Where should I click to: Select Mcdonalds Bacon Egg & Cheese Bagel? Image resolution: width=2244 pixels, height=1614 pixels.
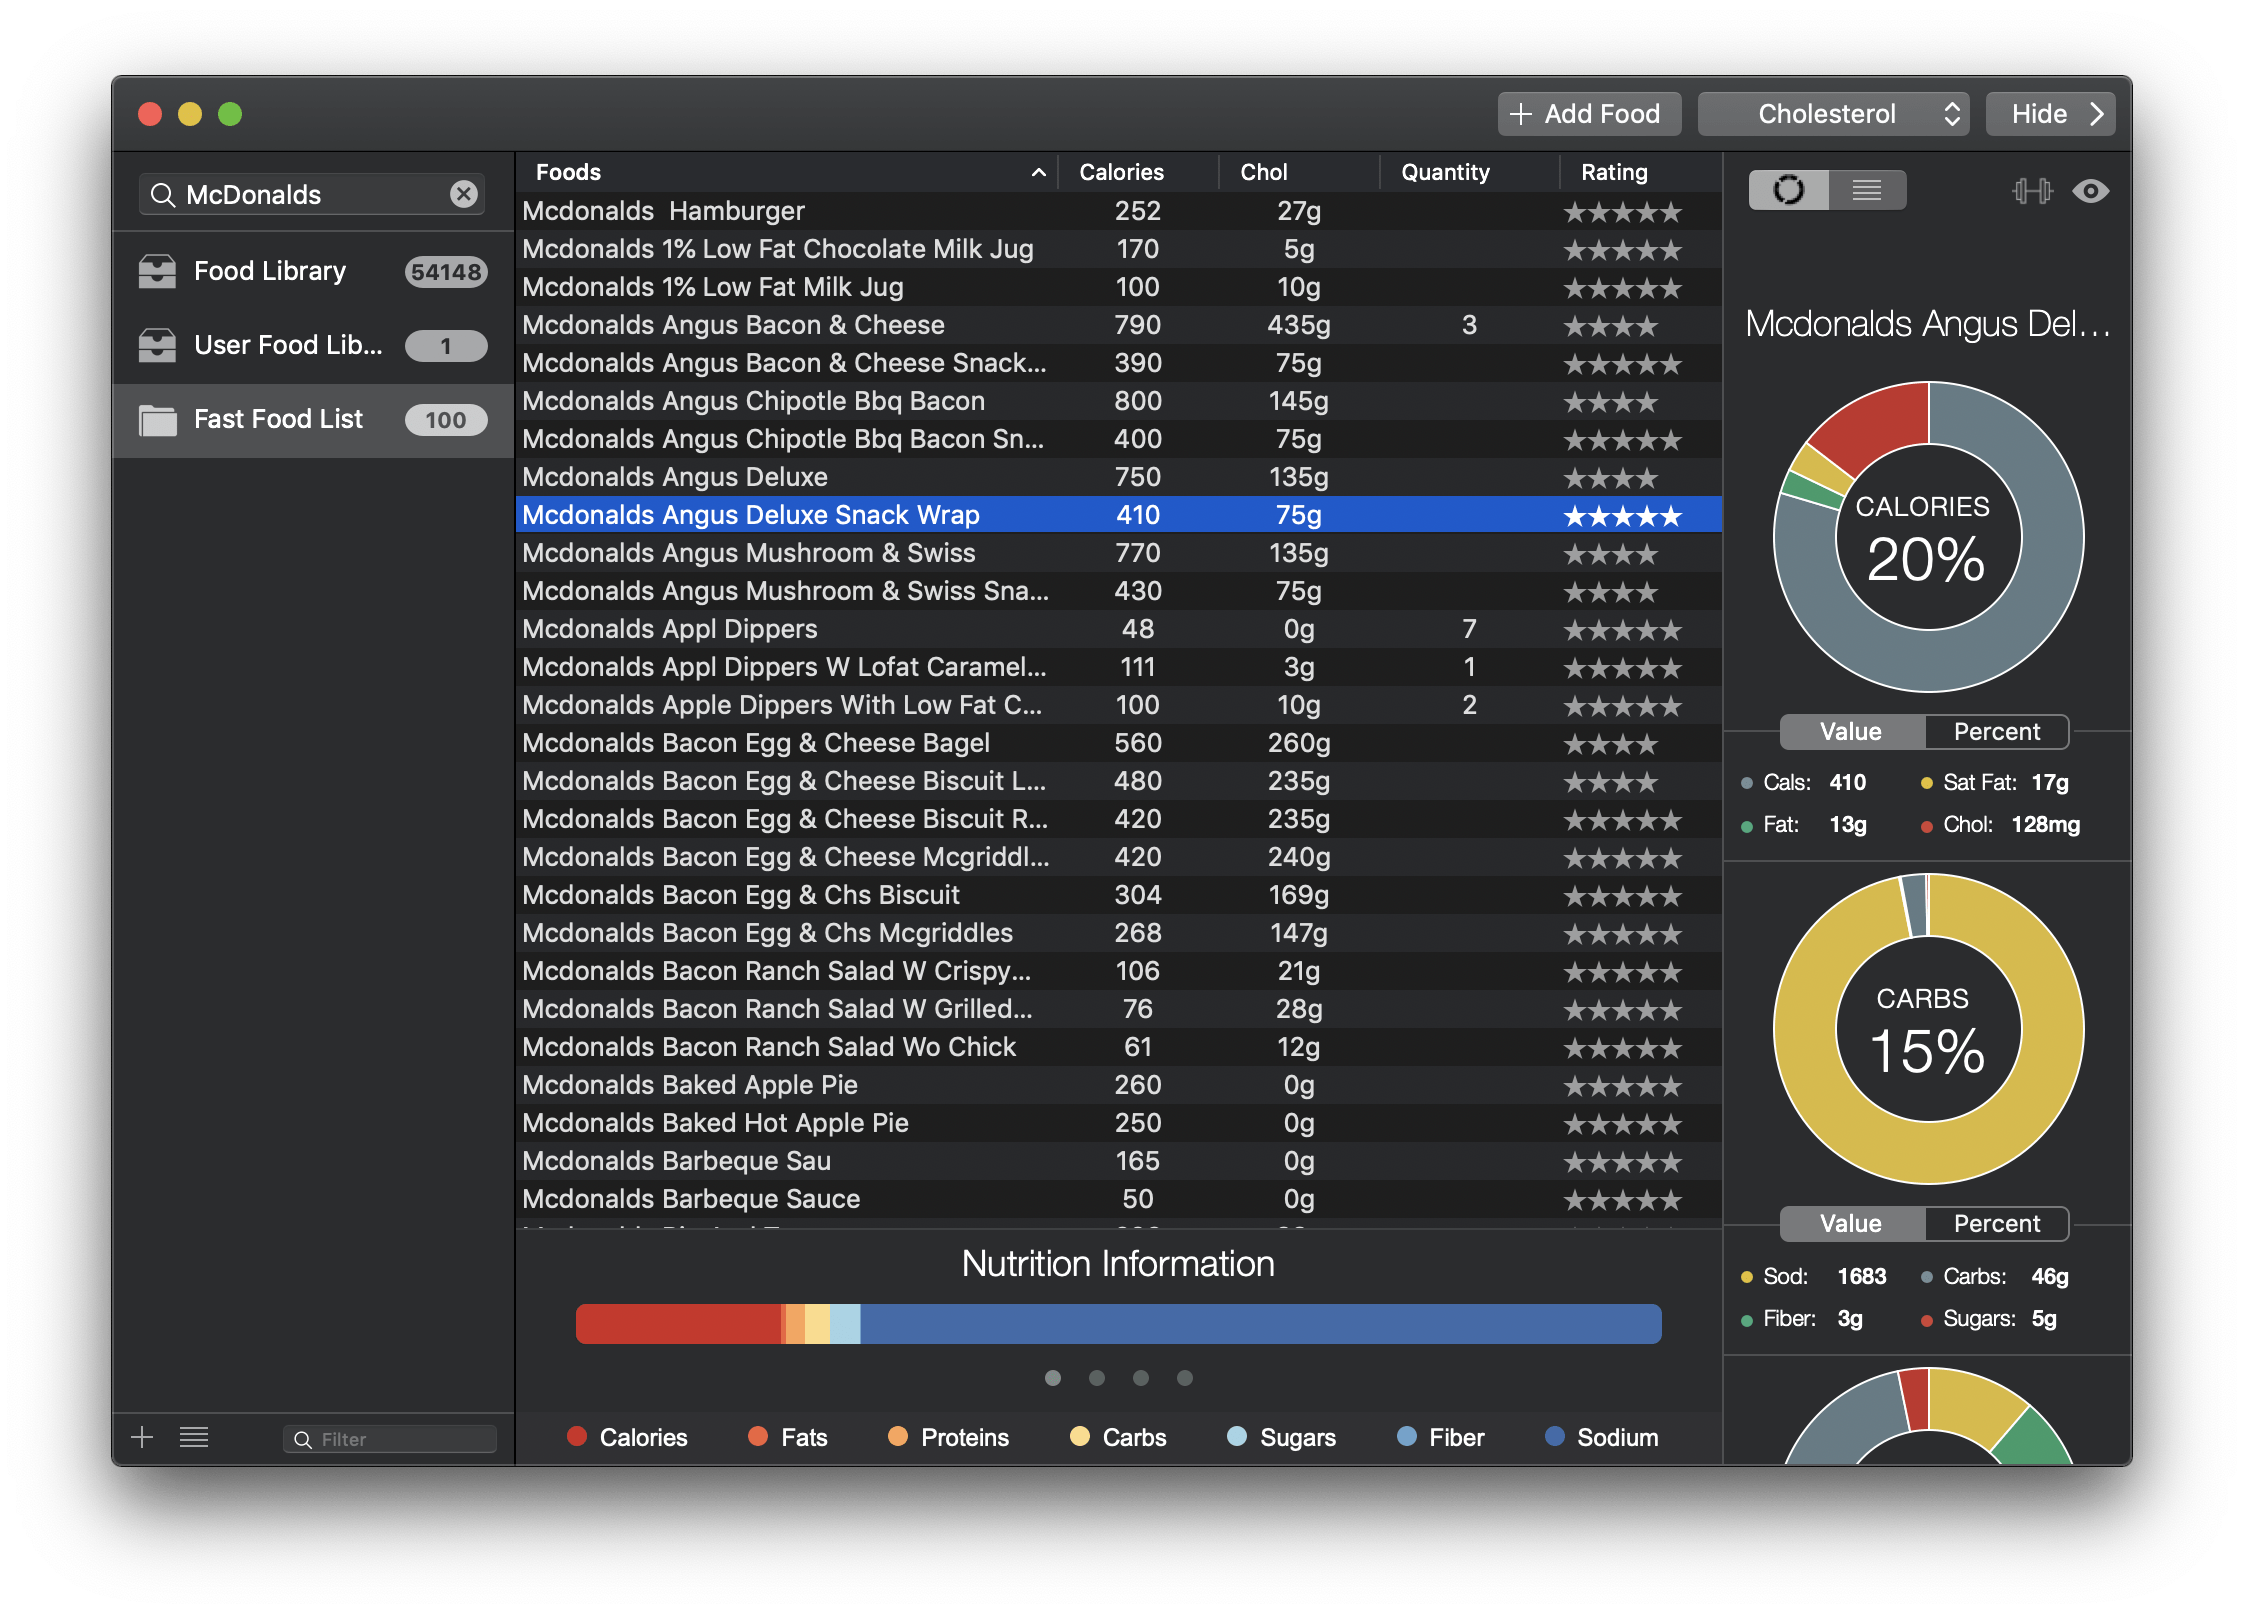click(1119, 743)
